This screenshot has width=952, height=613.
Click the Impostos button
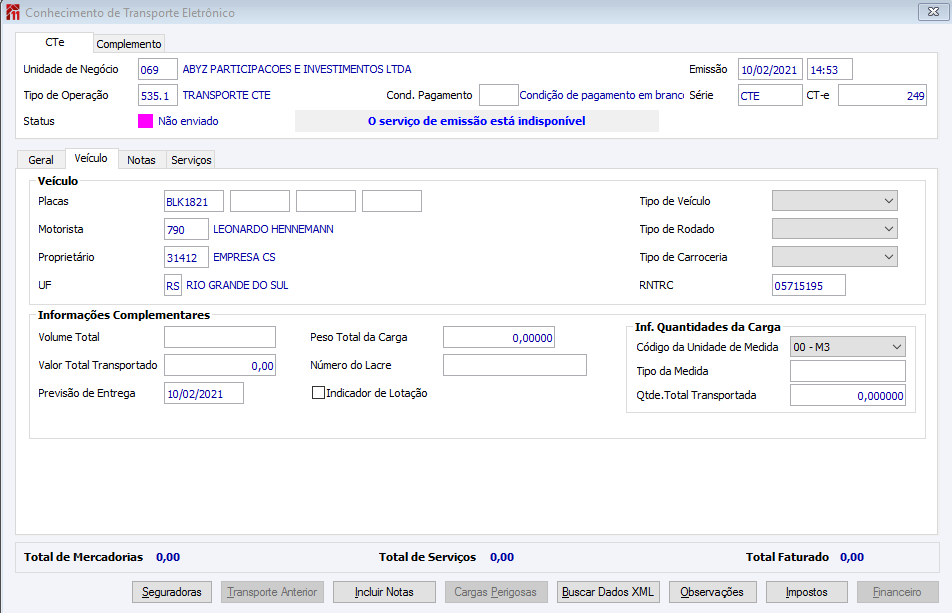click(807, 592)
